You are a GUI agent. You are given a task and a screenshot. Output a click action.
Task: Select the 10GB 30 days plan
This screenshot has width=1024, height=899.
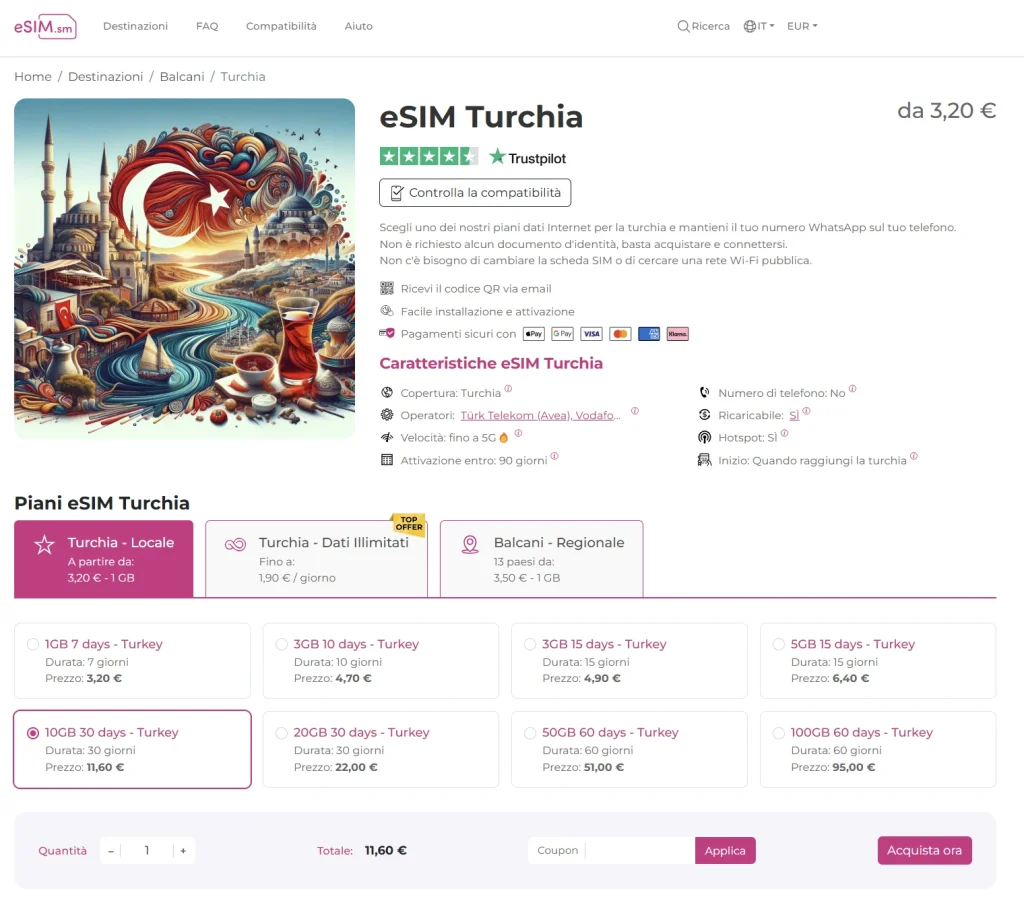pyautogui.click(x=132, y=749)
